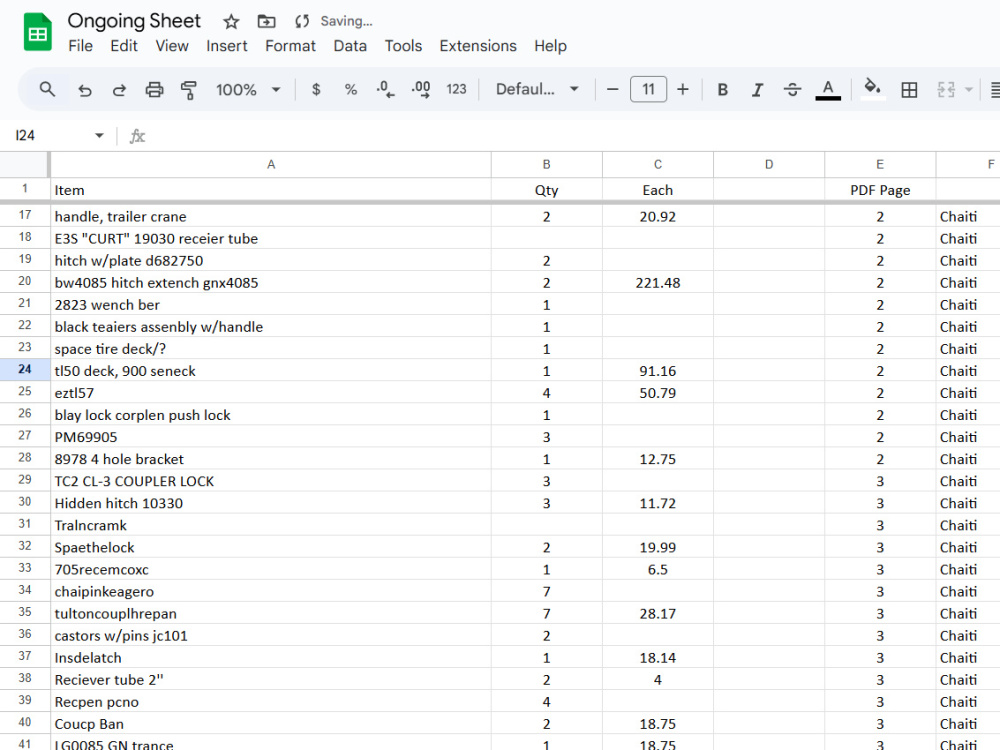The width and height of the screenshot is (1000, 750).
Task: Decrease font size with minus button
Action: click(x=612, y=89)
